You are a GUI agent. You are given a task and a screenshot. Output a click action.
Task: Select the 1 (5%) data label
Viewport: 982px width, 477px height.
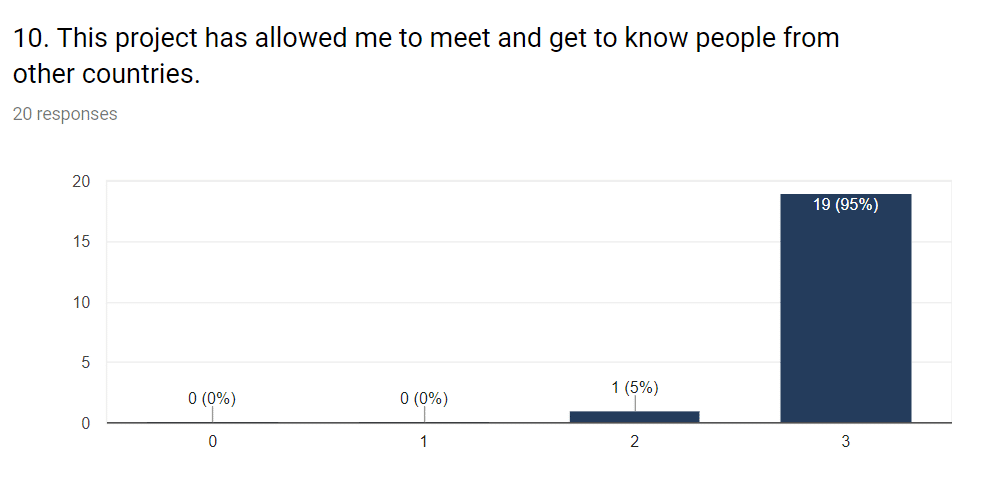[x=635, y=388]
